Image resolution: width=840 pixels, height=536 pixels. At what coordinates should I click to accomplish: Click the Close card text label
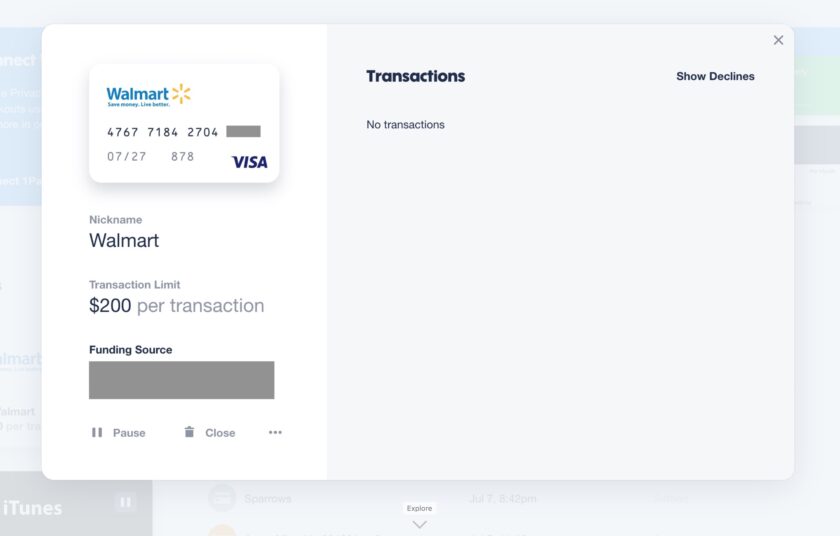pyautogui.click(x=220, y=433)
